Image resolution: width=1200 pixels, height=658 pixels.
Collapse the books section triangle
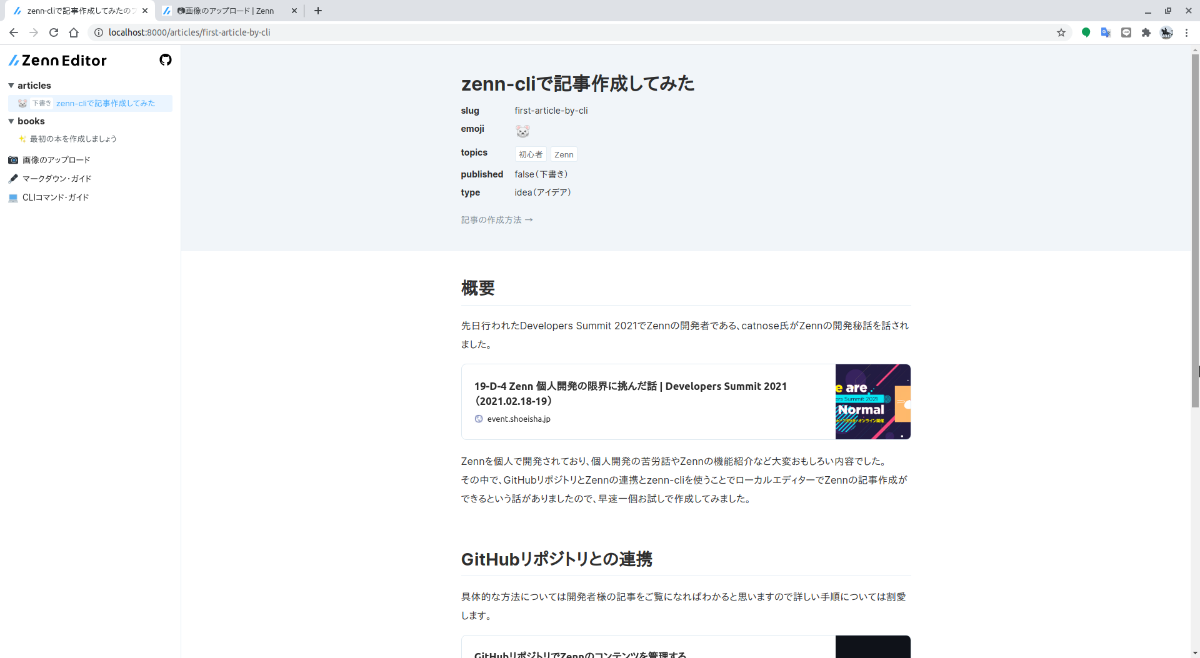11,121
